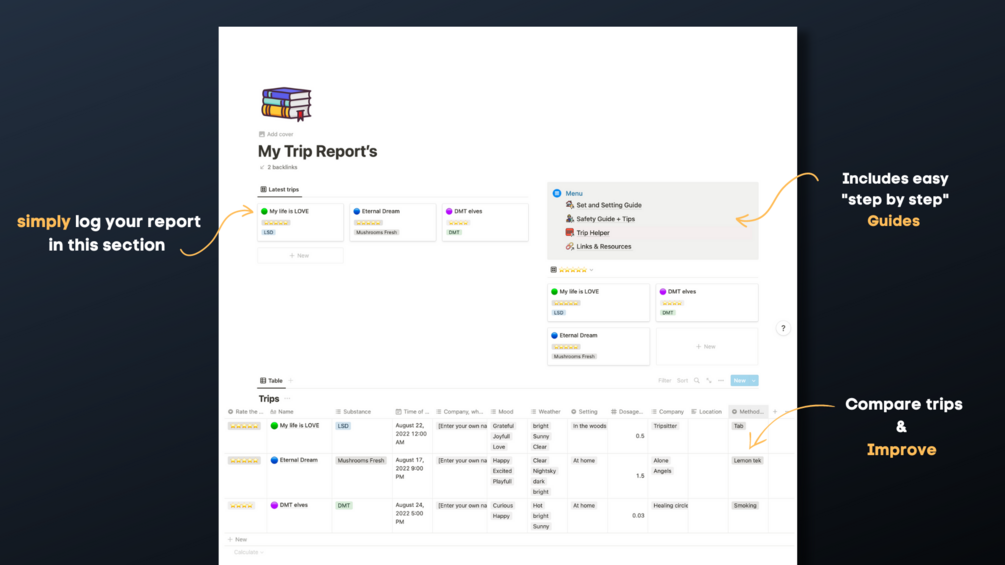Click the Location column header

(x=708, y=412)
